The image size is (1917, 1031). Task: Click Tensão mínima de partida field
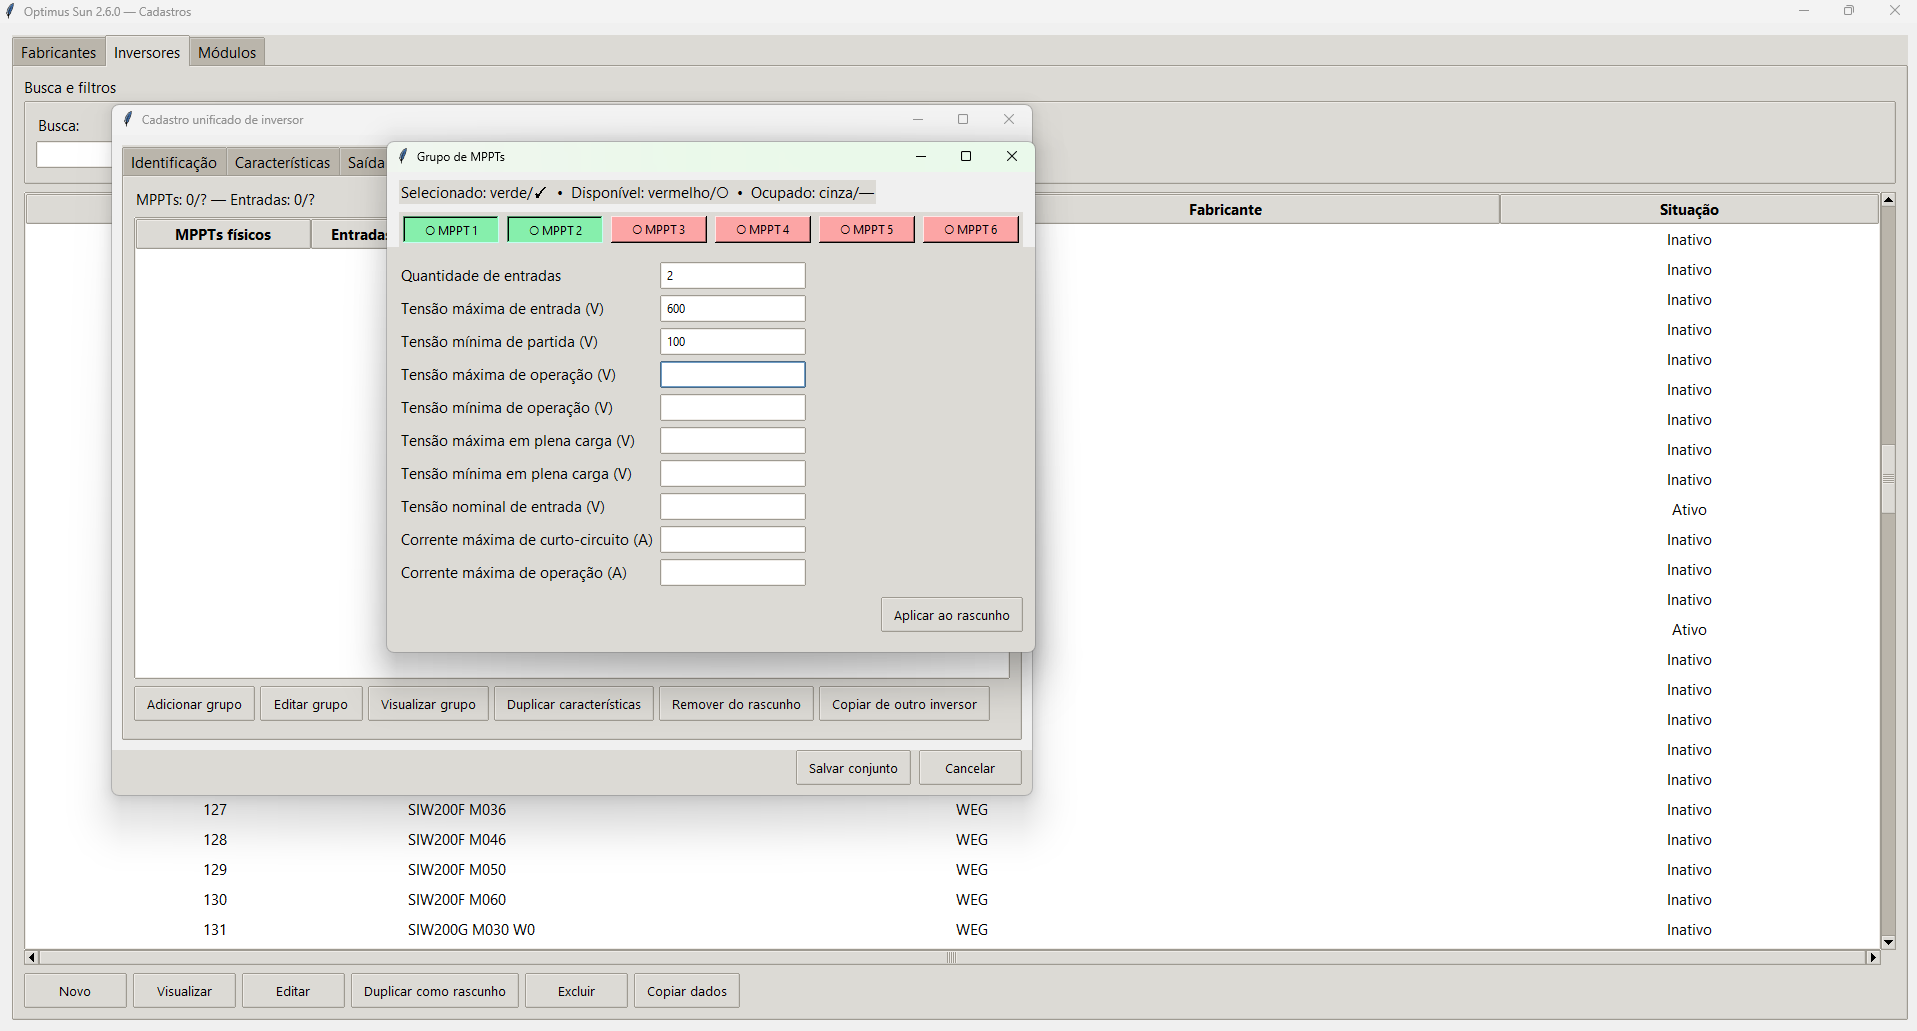coord(733,342)
